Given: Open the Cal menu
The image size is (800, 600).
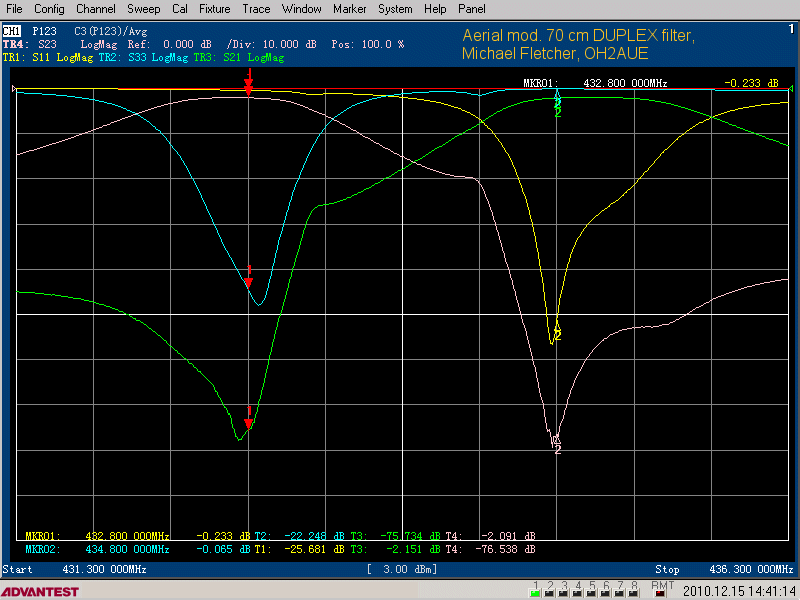Looking at the screenshot, I should tap(180, 9).
